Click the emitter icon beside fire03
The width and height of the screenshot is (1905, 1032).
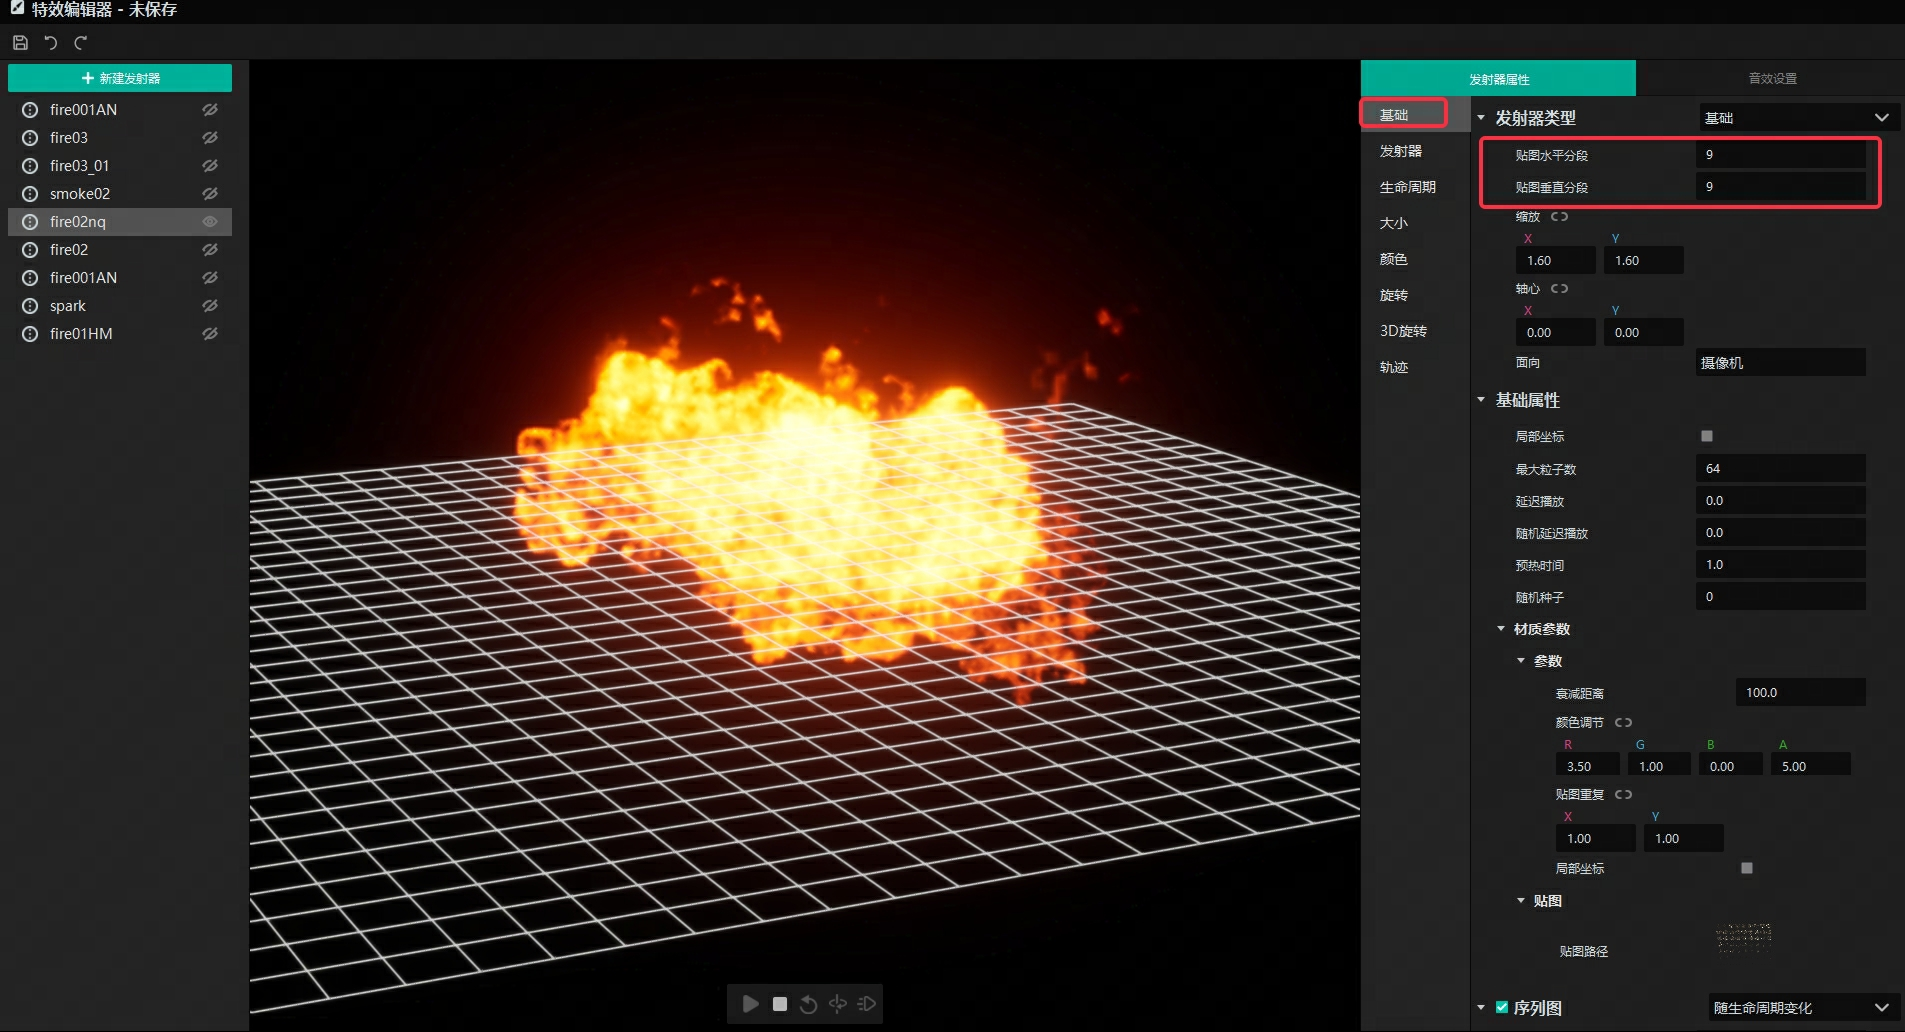(30, 138)
